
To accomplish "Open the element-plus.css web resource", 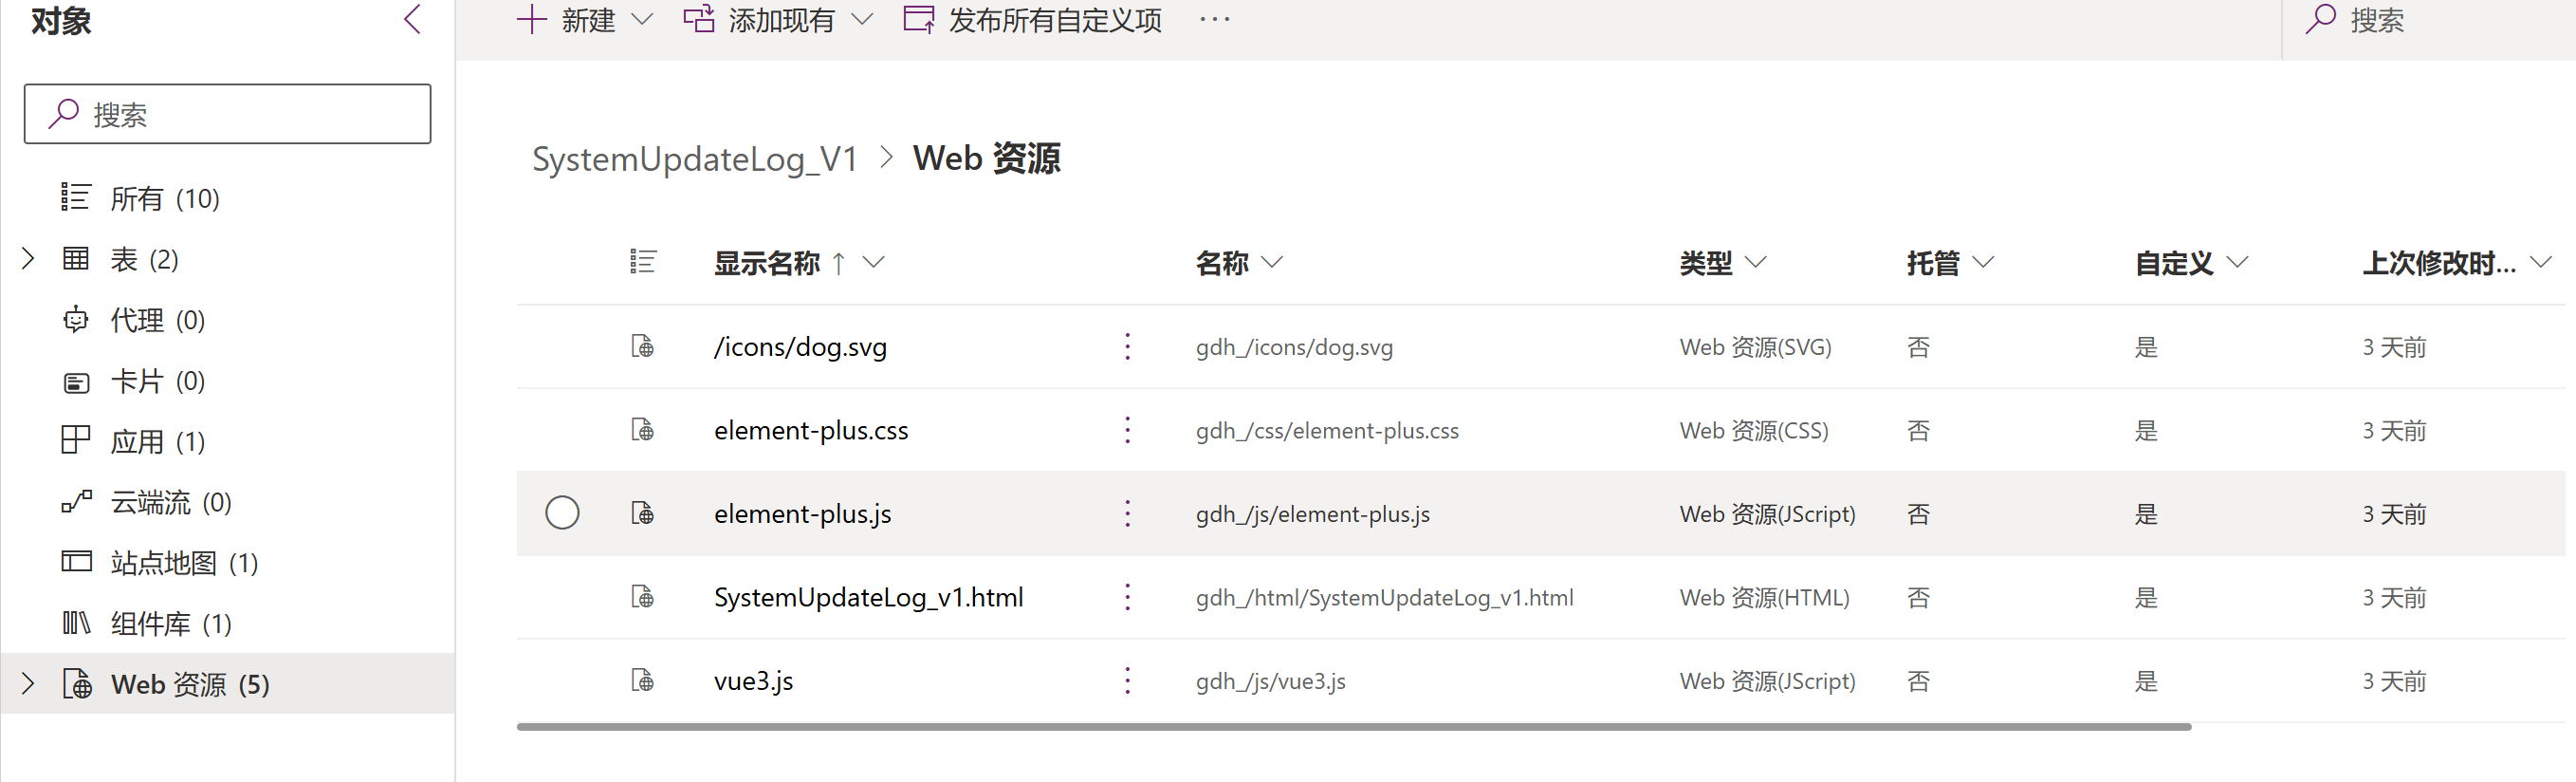I will (x=811, y=430).
